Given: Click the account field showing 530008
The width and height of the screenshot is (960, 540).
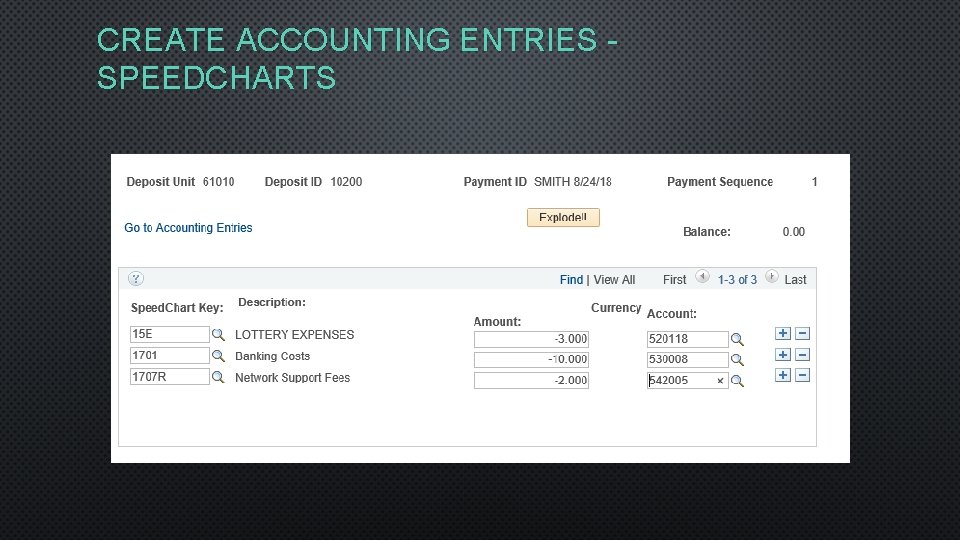Looking at the screenshot, I should click(688, 359).
